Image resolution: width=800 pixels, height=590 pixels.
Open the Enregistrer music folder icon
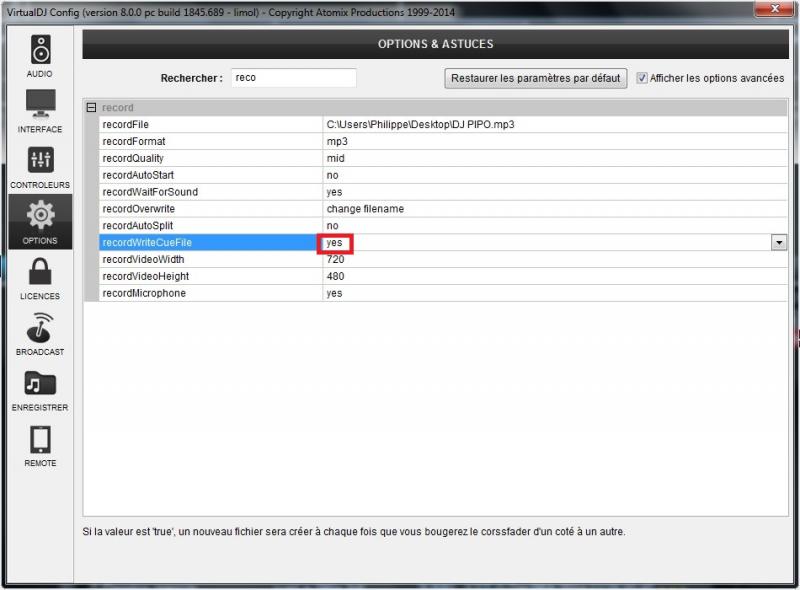[x=40, y=383]
